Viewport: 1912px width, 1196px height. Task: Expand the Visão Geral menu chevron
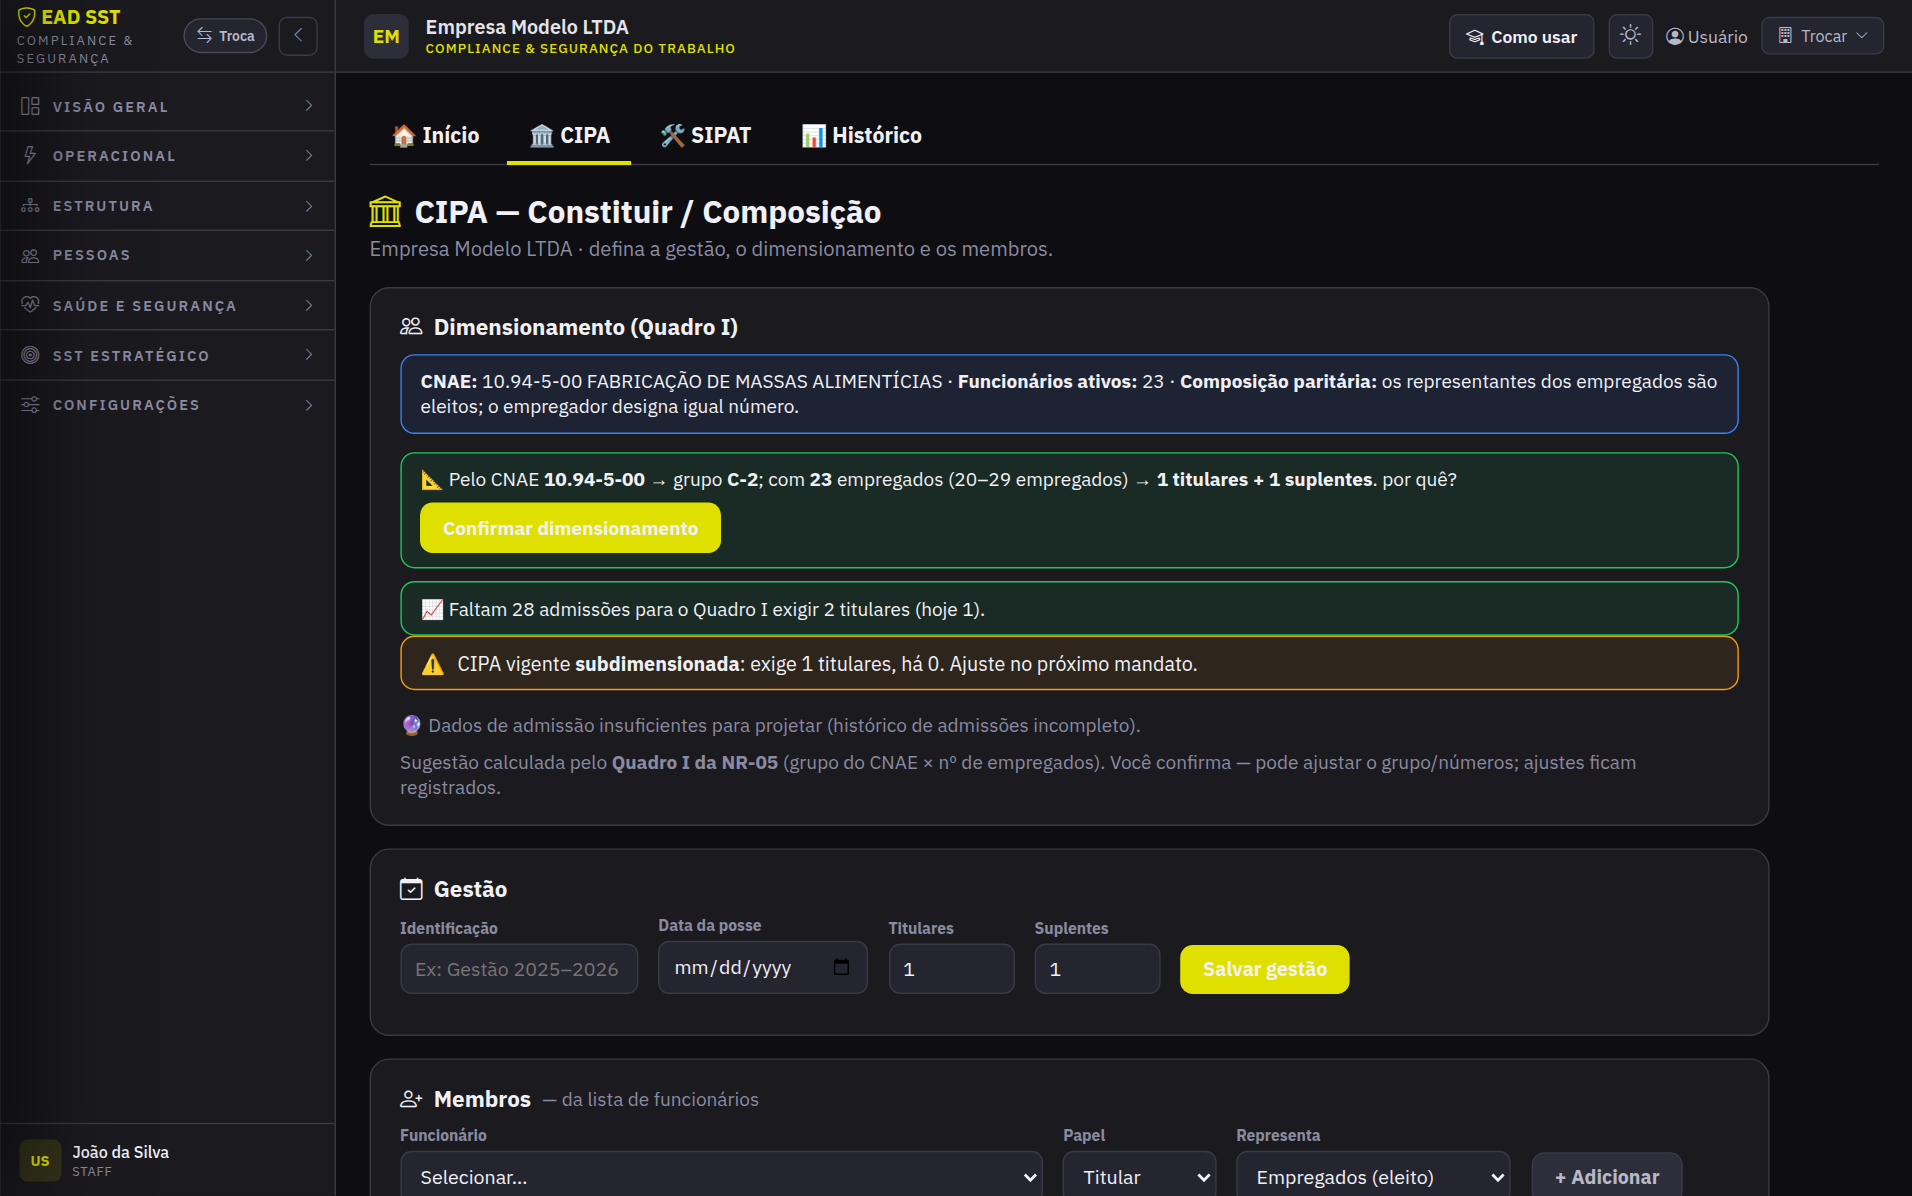click(308, 106)
